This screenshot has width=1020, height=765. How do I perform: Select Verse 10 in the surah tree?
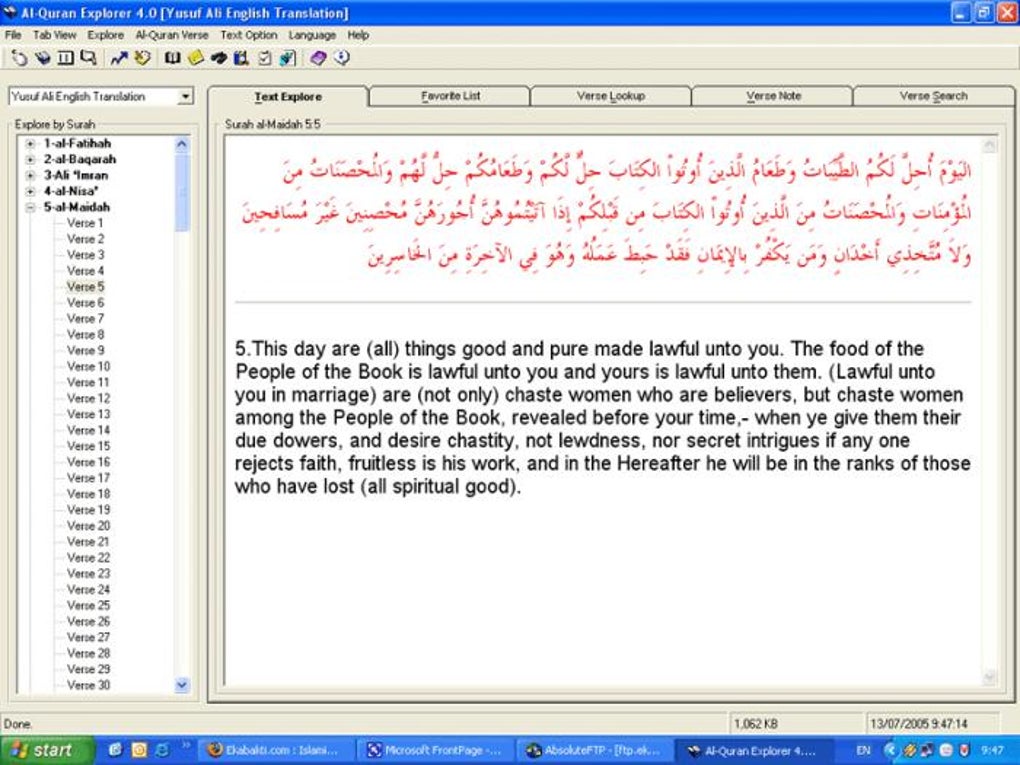(x=88, y=367)
